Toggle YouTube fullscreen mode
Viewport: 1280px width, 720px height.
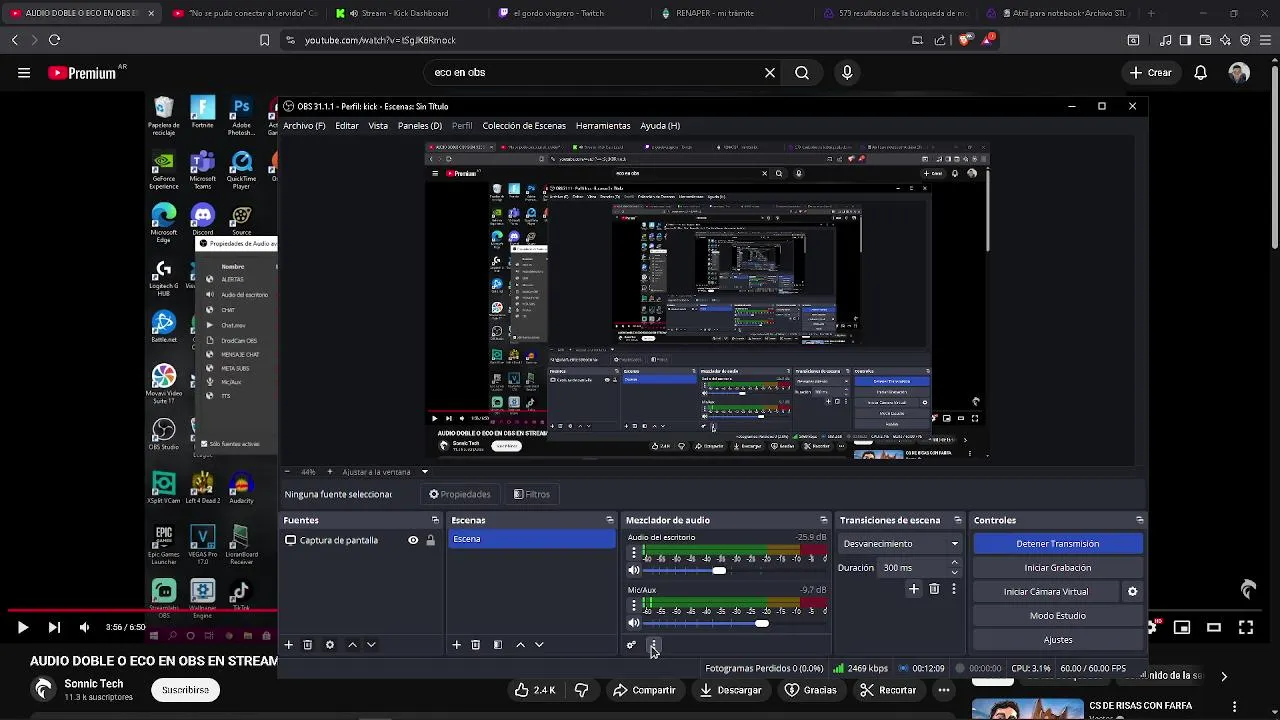pos(1246,628)
